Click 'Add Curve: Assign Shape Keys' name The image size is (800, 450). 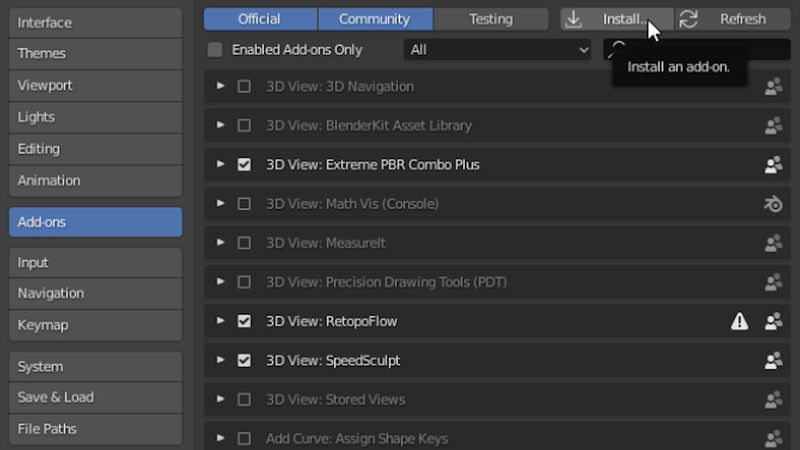pos(357,438)
